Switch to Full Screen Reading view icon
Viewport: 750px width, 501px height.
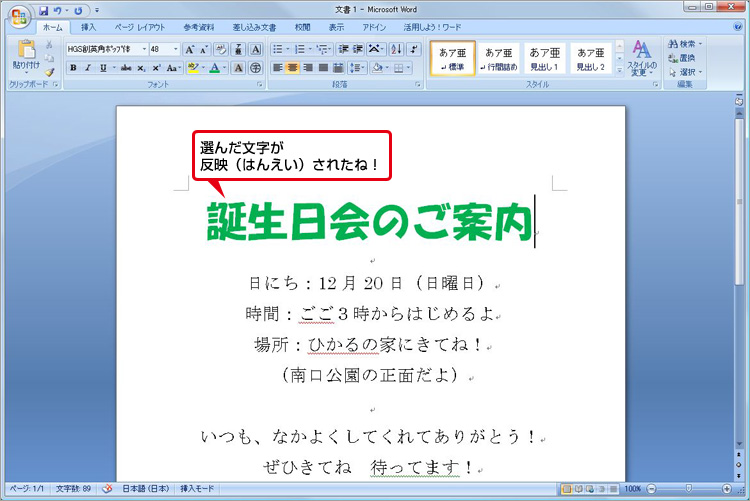click(578, 489)
